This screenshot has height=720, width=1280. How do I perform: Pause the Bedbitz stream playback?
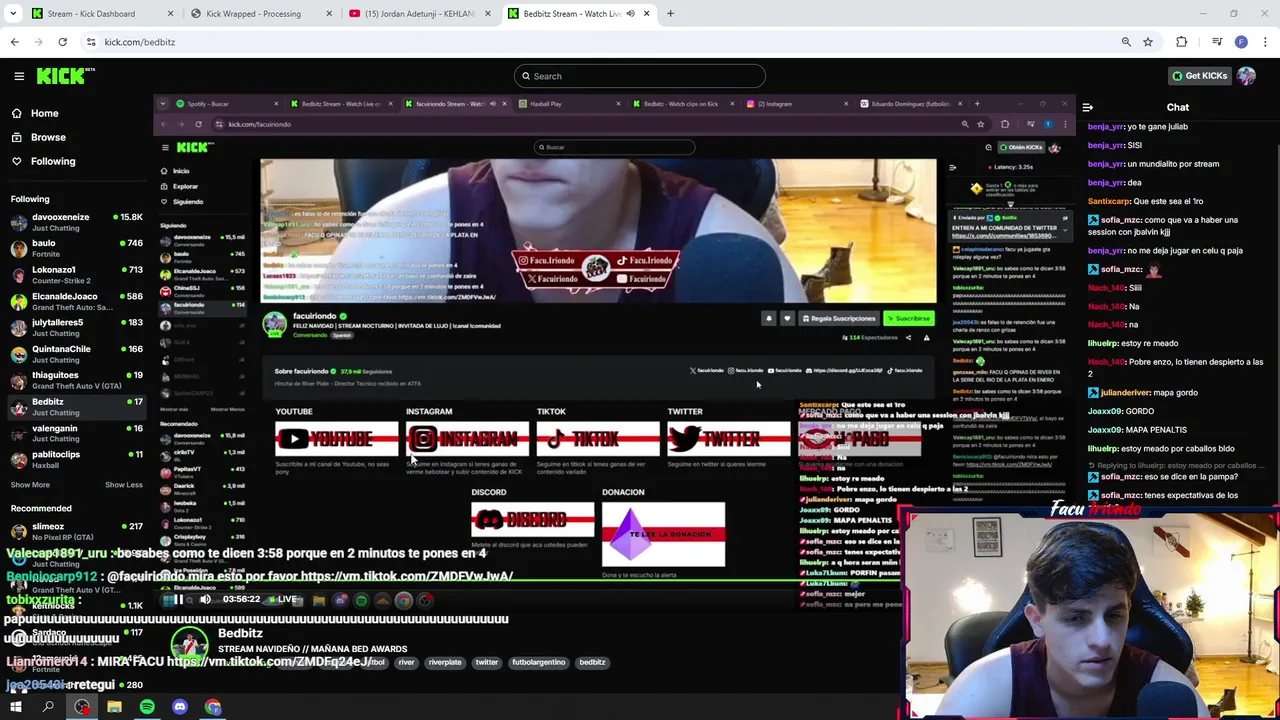[178, 599]
